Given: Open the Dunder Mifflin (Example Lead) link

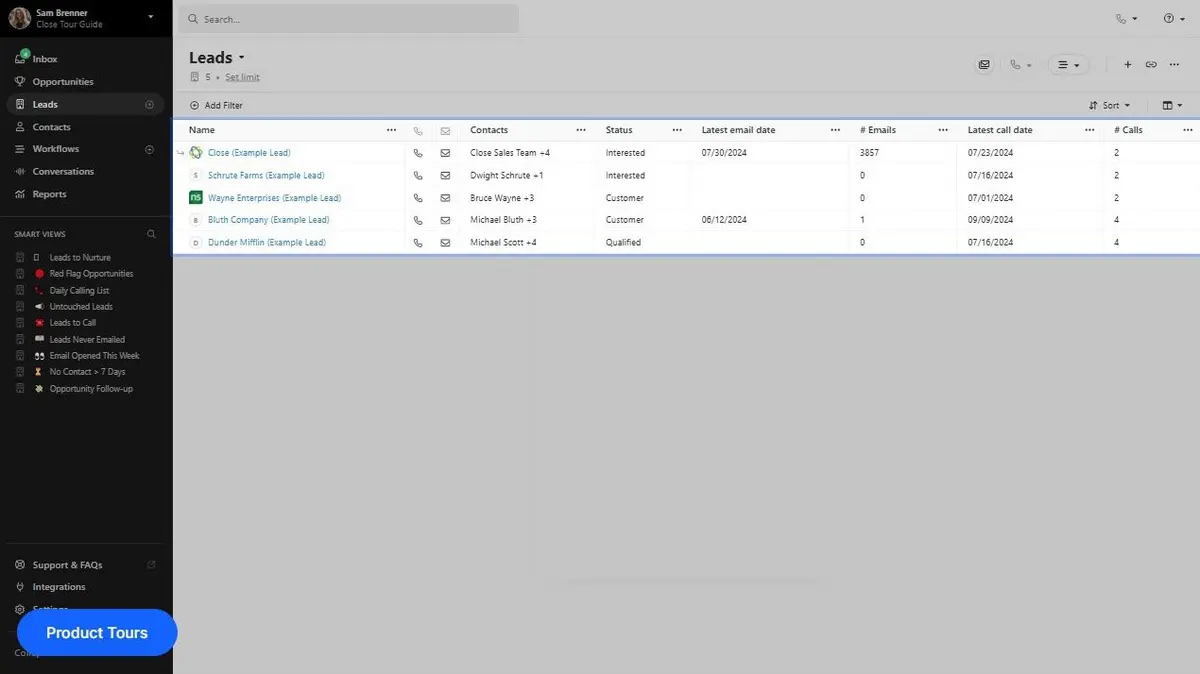Looking at the screenshot, I should [x=267, y=242].
